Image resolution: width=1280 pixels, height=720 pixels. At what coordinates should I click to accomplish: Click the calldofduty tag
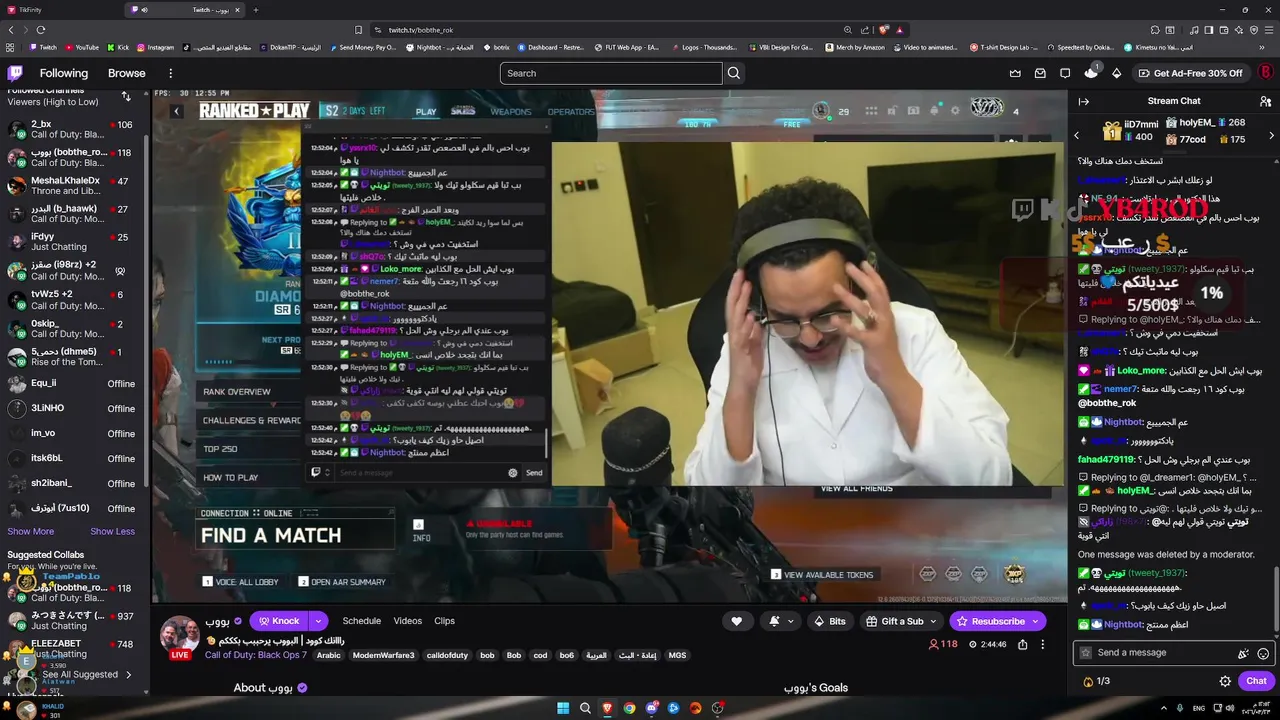[446, 655]
